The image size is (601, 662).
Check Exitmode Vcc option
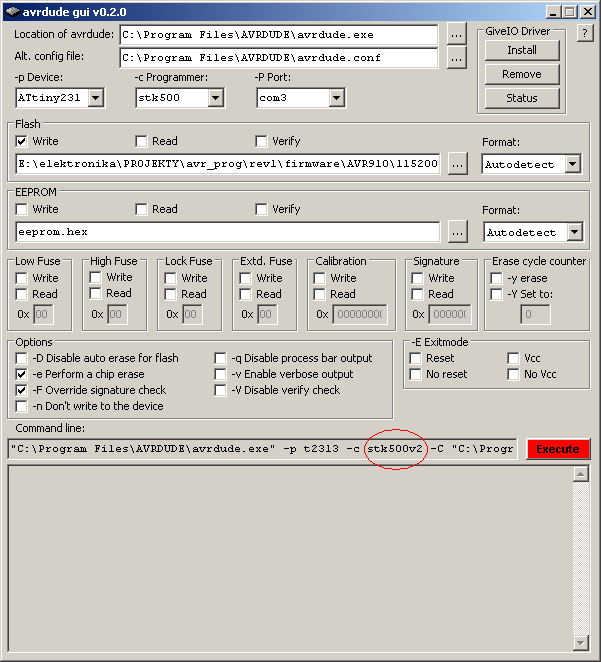point(513,358)
